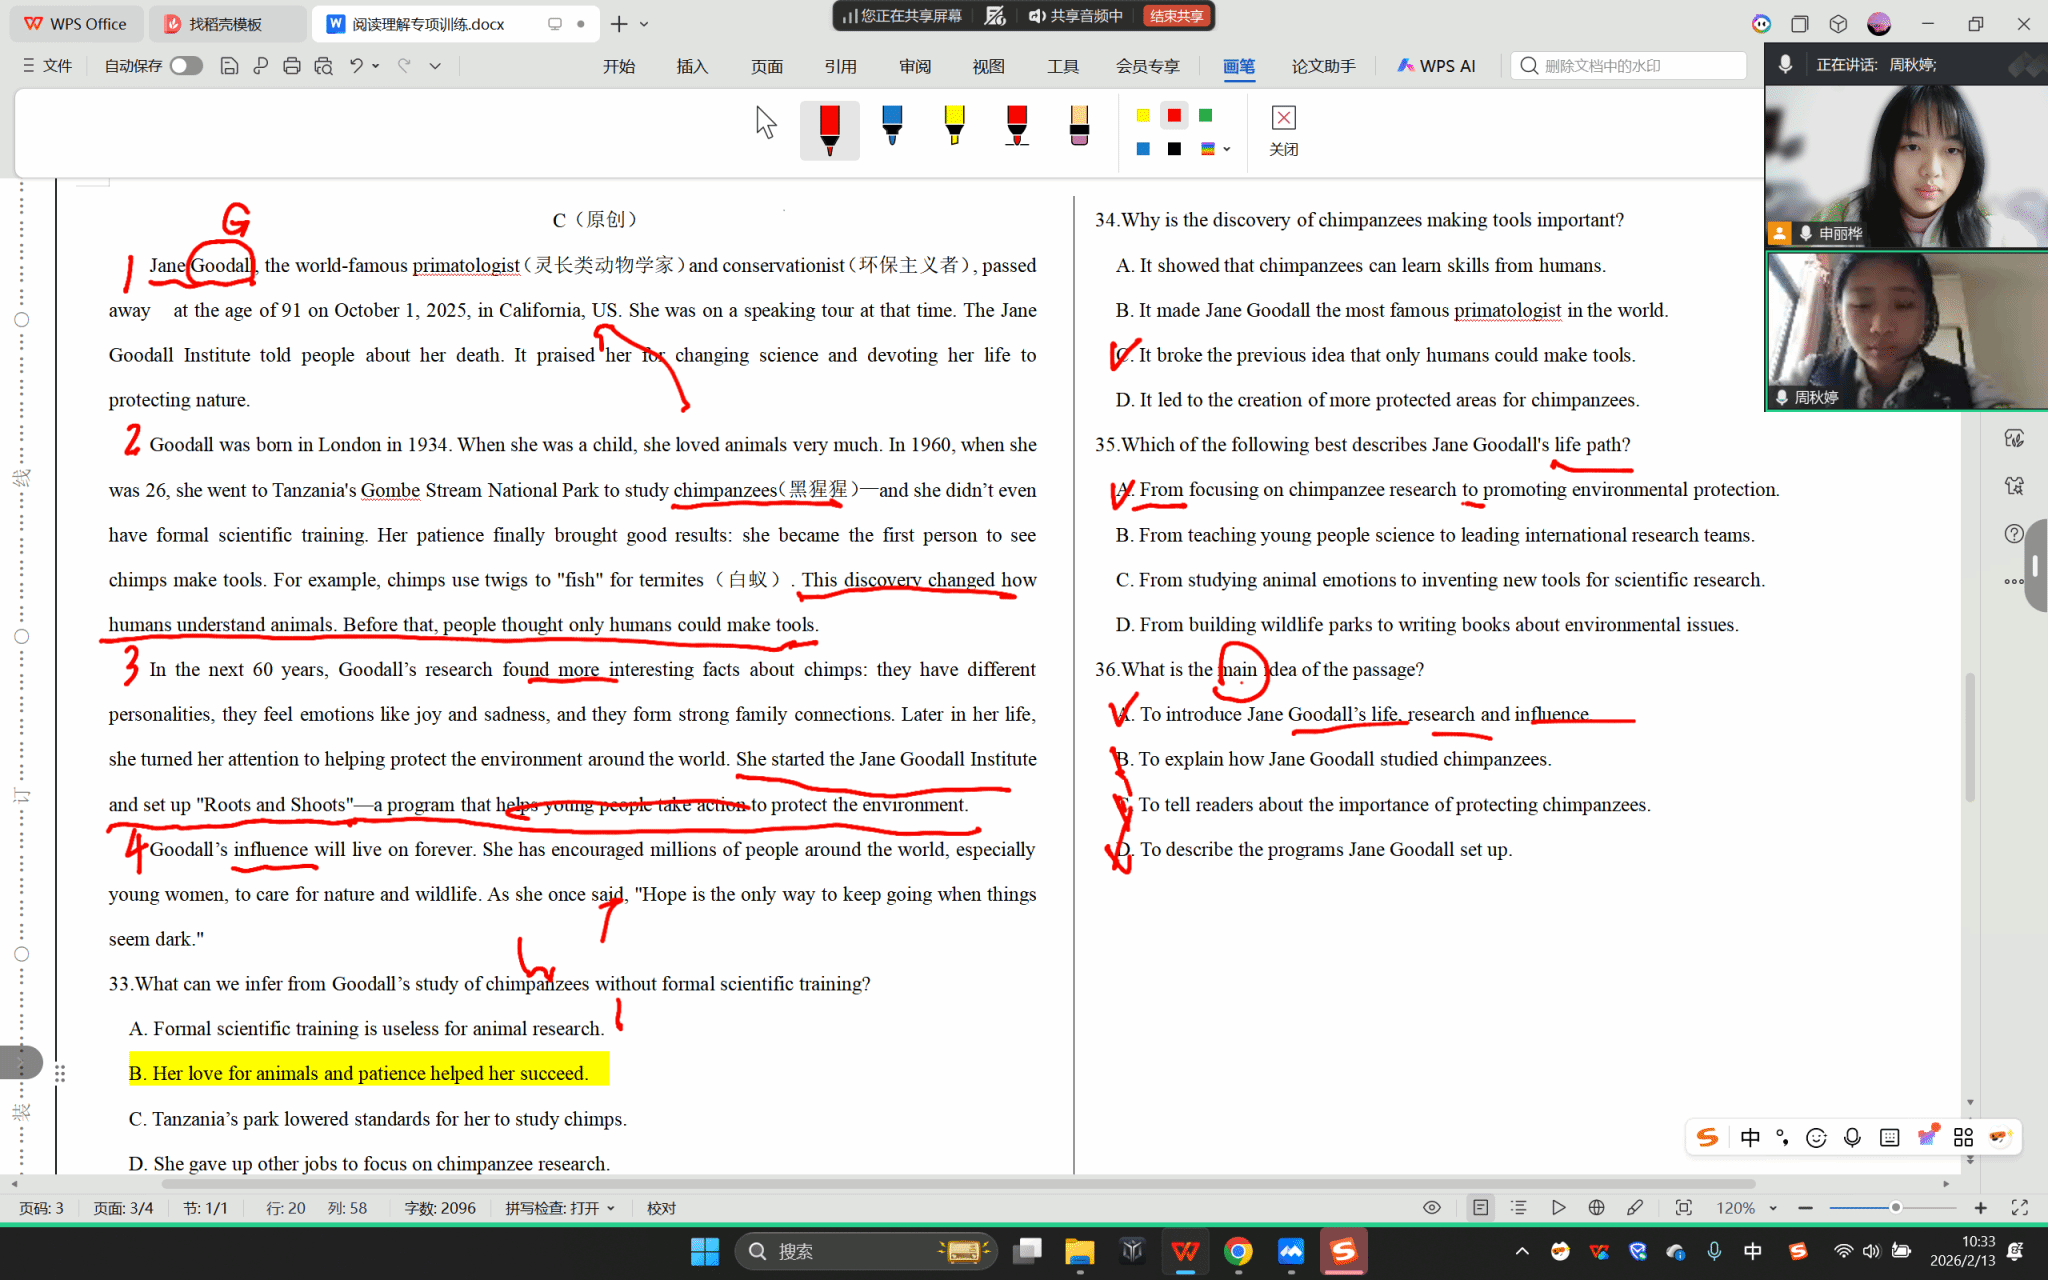Open Sogou emoji panel
The width and height of the screenshot is (2048, 1280).
coord(1817,1138)
